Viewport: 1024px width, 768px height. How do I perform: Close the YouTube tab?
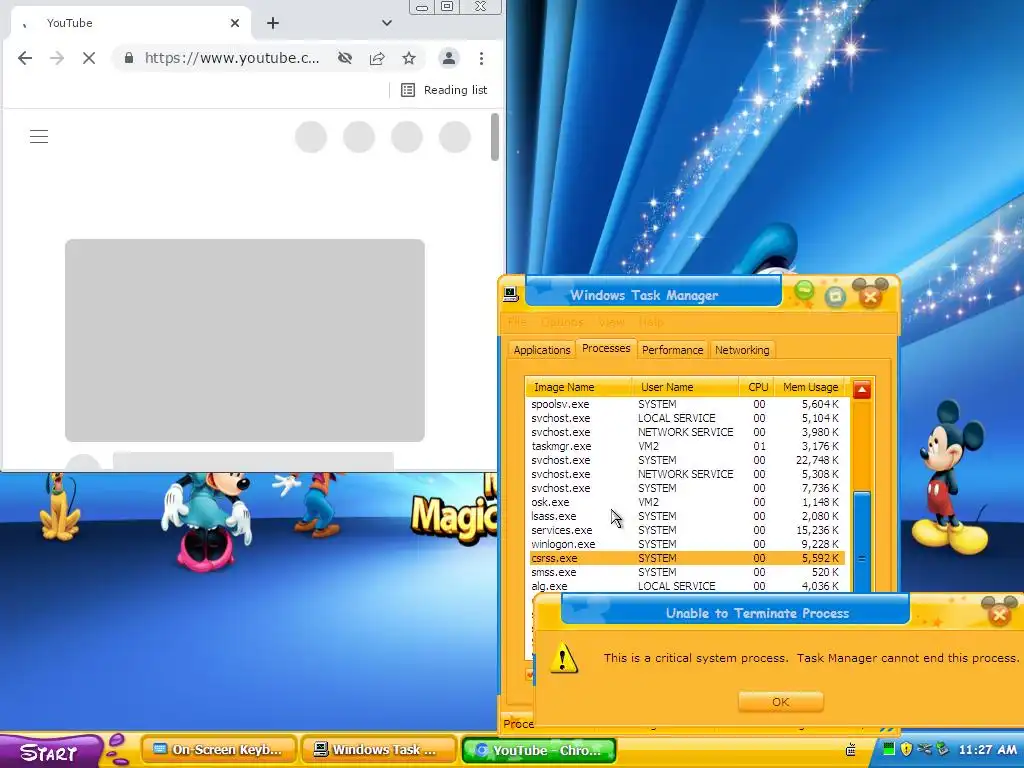(235, 23)
